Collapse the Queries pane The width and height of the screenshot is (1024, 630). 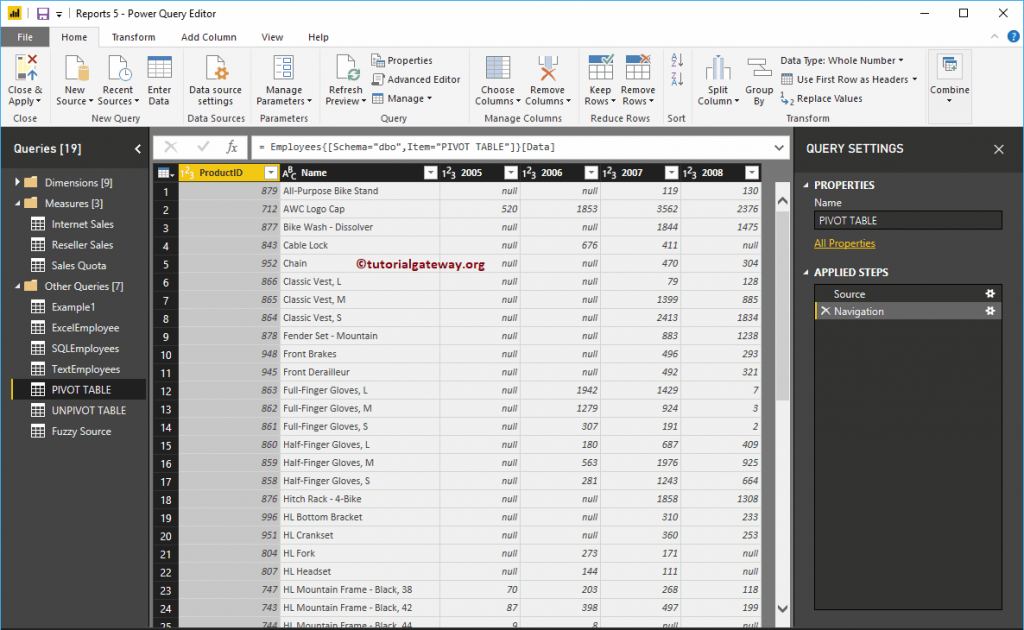(138, 149)
